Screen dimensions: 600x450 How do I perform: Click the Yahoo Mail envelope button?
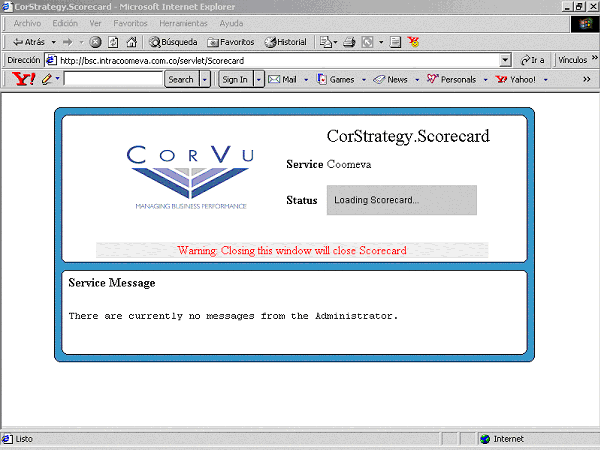point(282,79)
